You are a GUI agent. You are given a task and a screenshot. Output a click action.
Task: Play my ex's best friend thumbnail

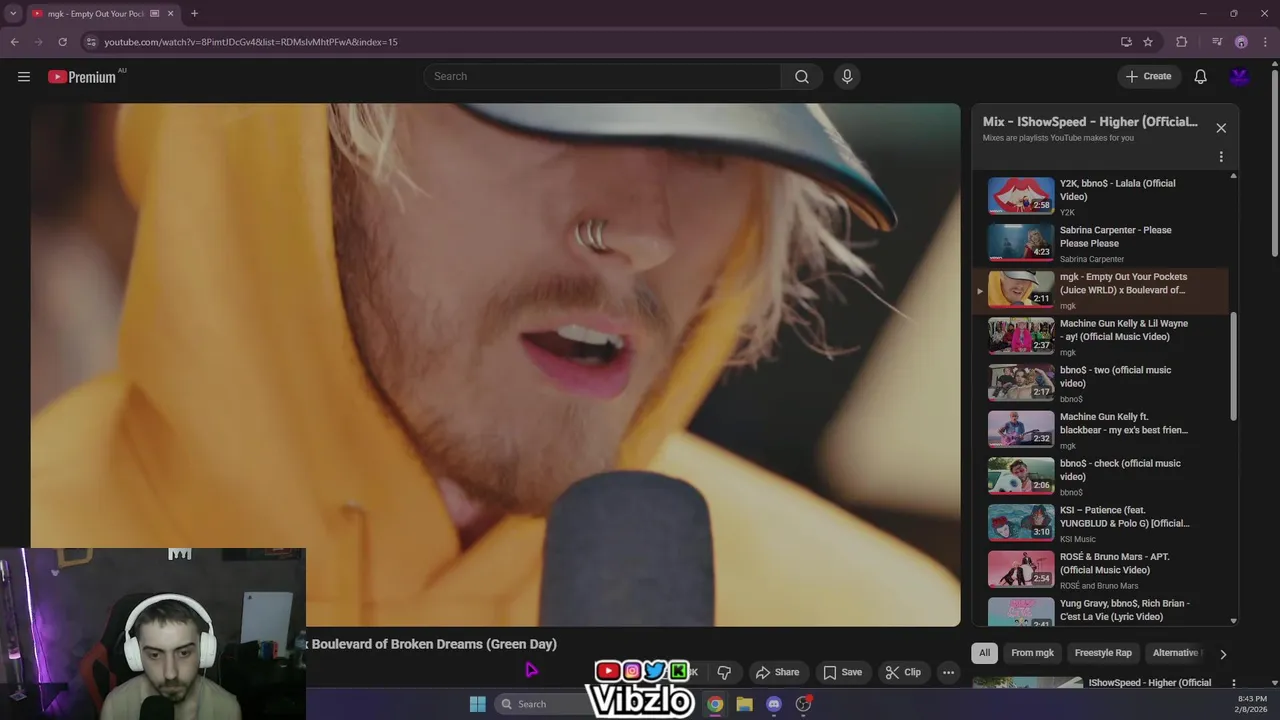[x=1021, y=429]
